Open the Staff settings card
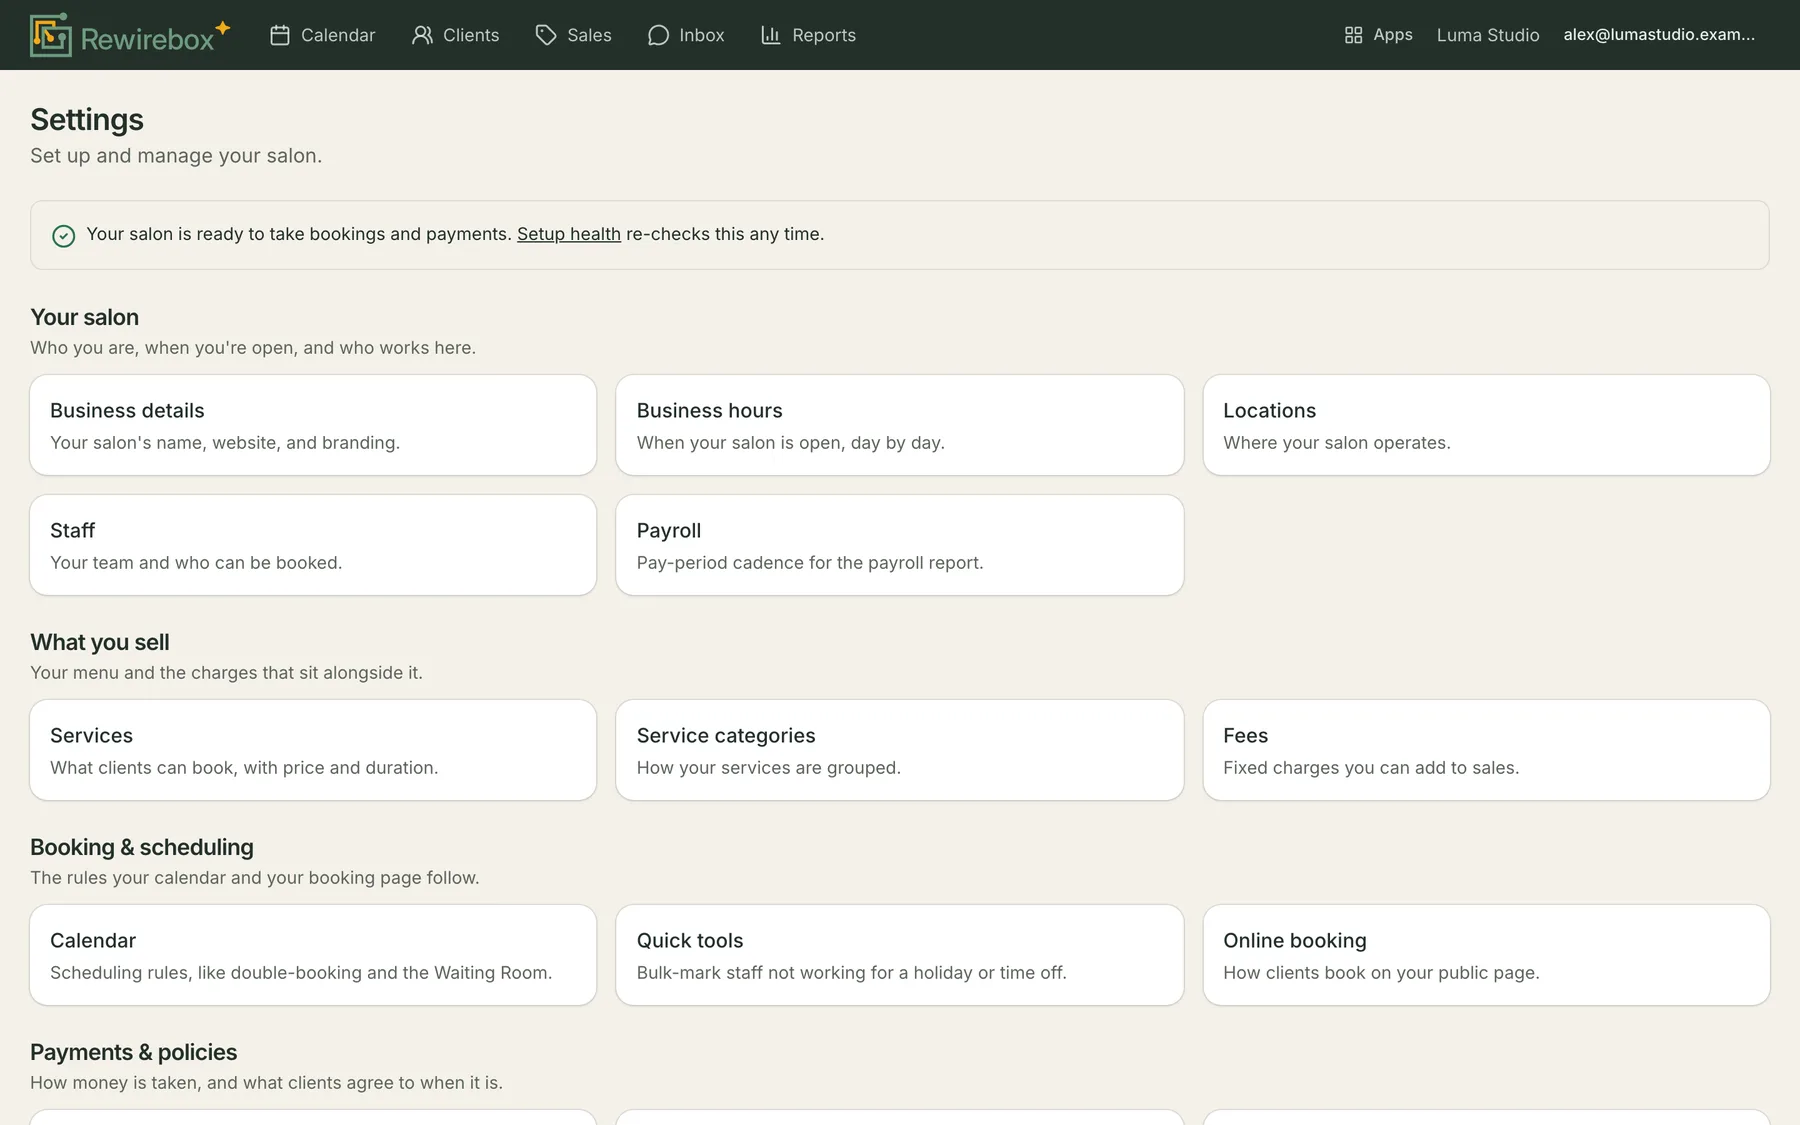 coord(313,545)
